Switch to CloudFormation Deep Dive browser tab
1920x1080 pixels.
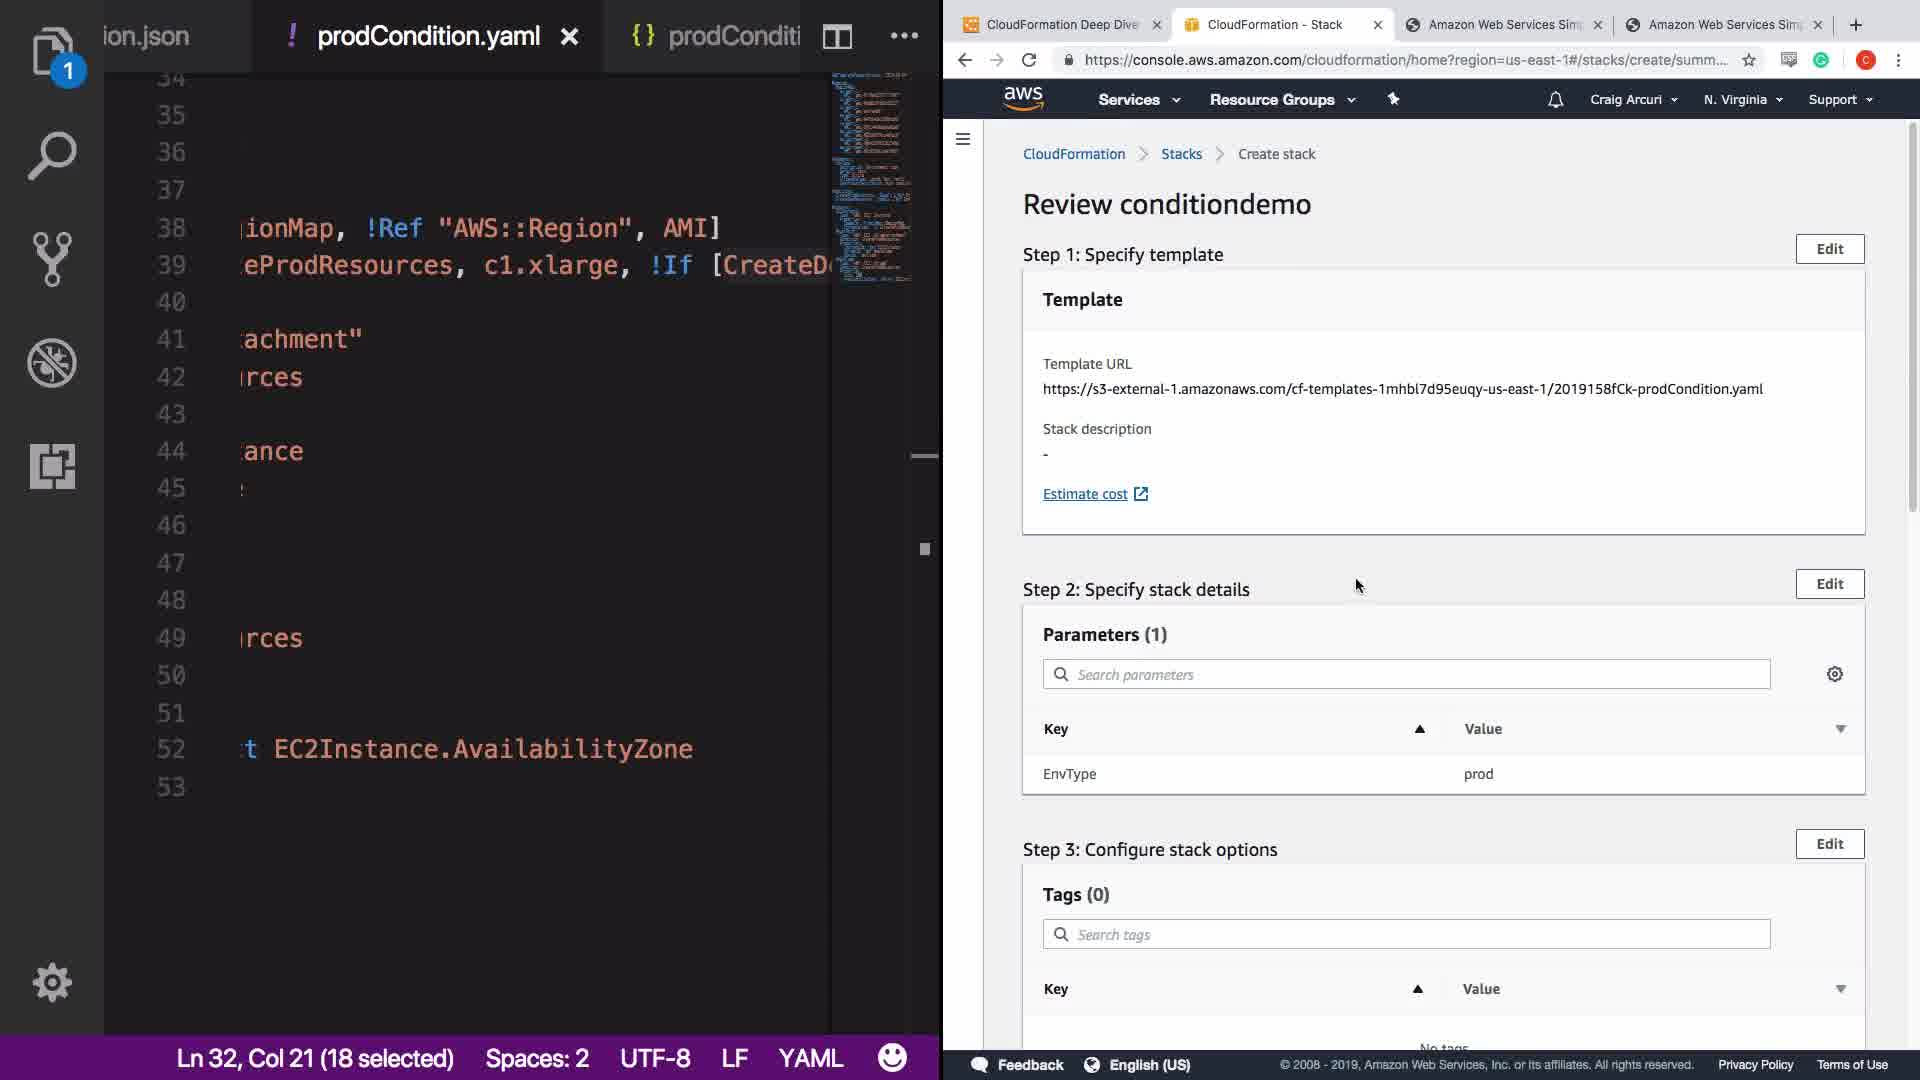click(x=1061, y=25)
